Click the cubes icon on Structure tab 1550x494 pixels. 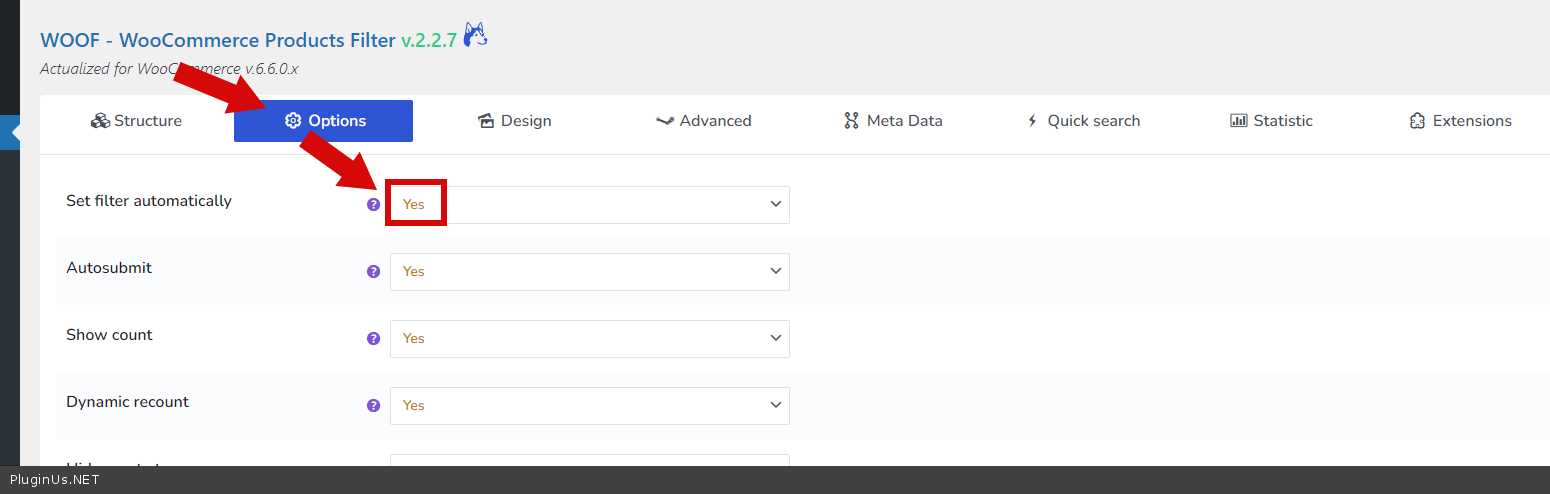coord(100,121)
